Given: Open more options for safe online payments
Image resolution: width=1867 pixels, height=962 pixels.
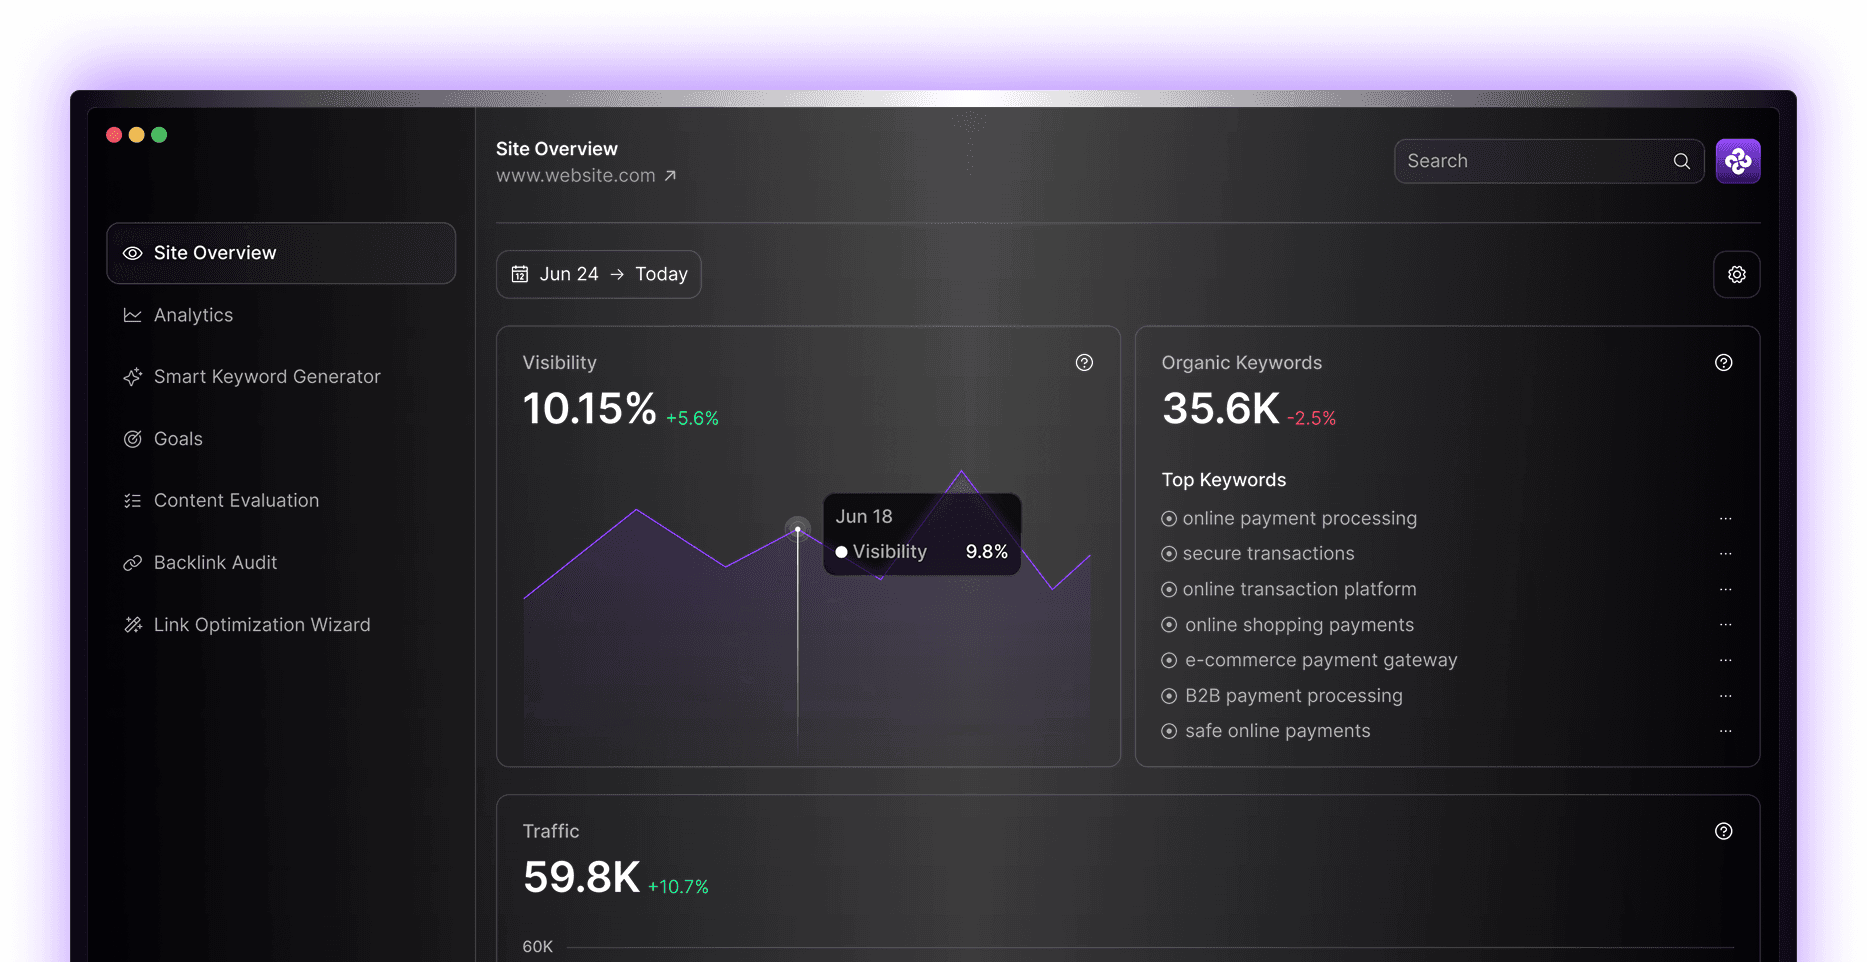Looking at the screenshot, I should click(x=1725, y=731).
